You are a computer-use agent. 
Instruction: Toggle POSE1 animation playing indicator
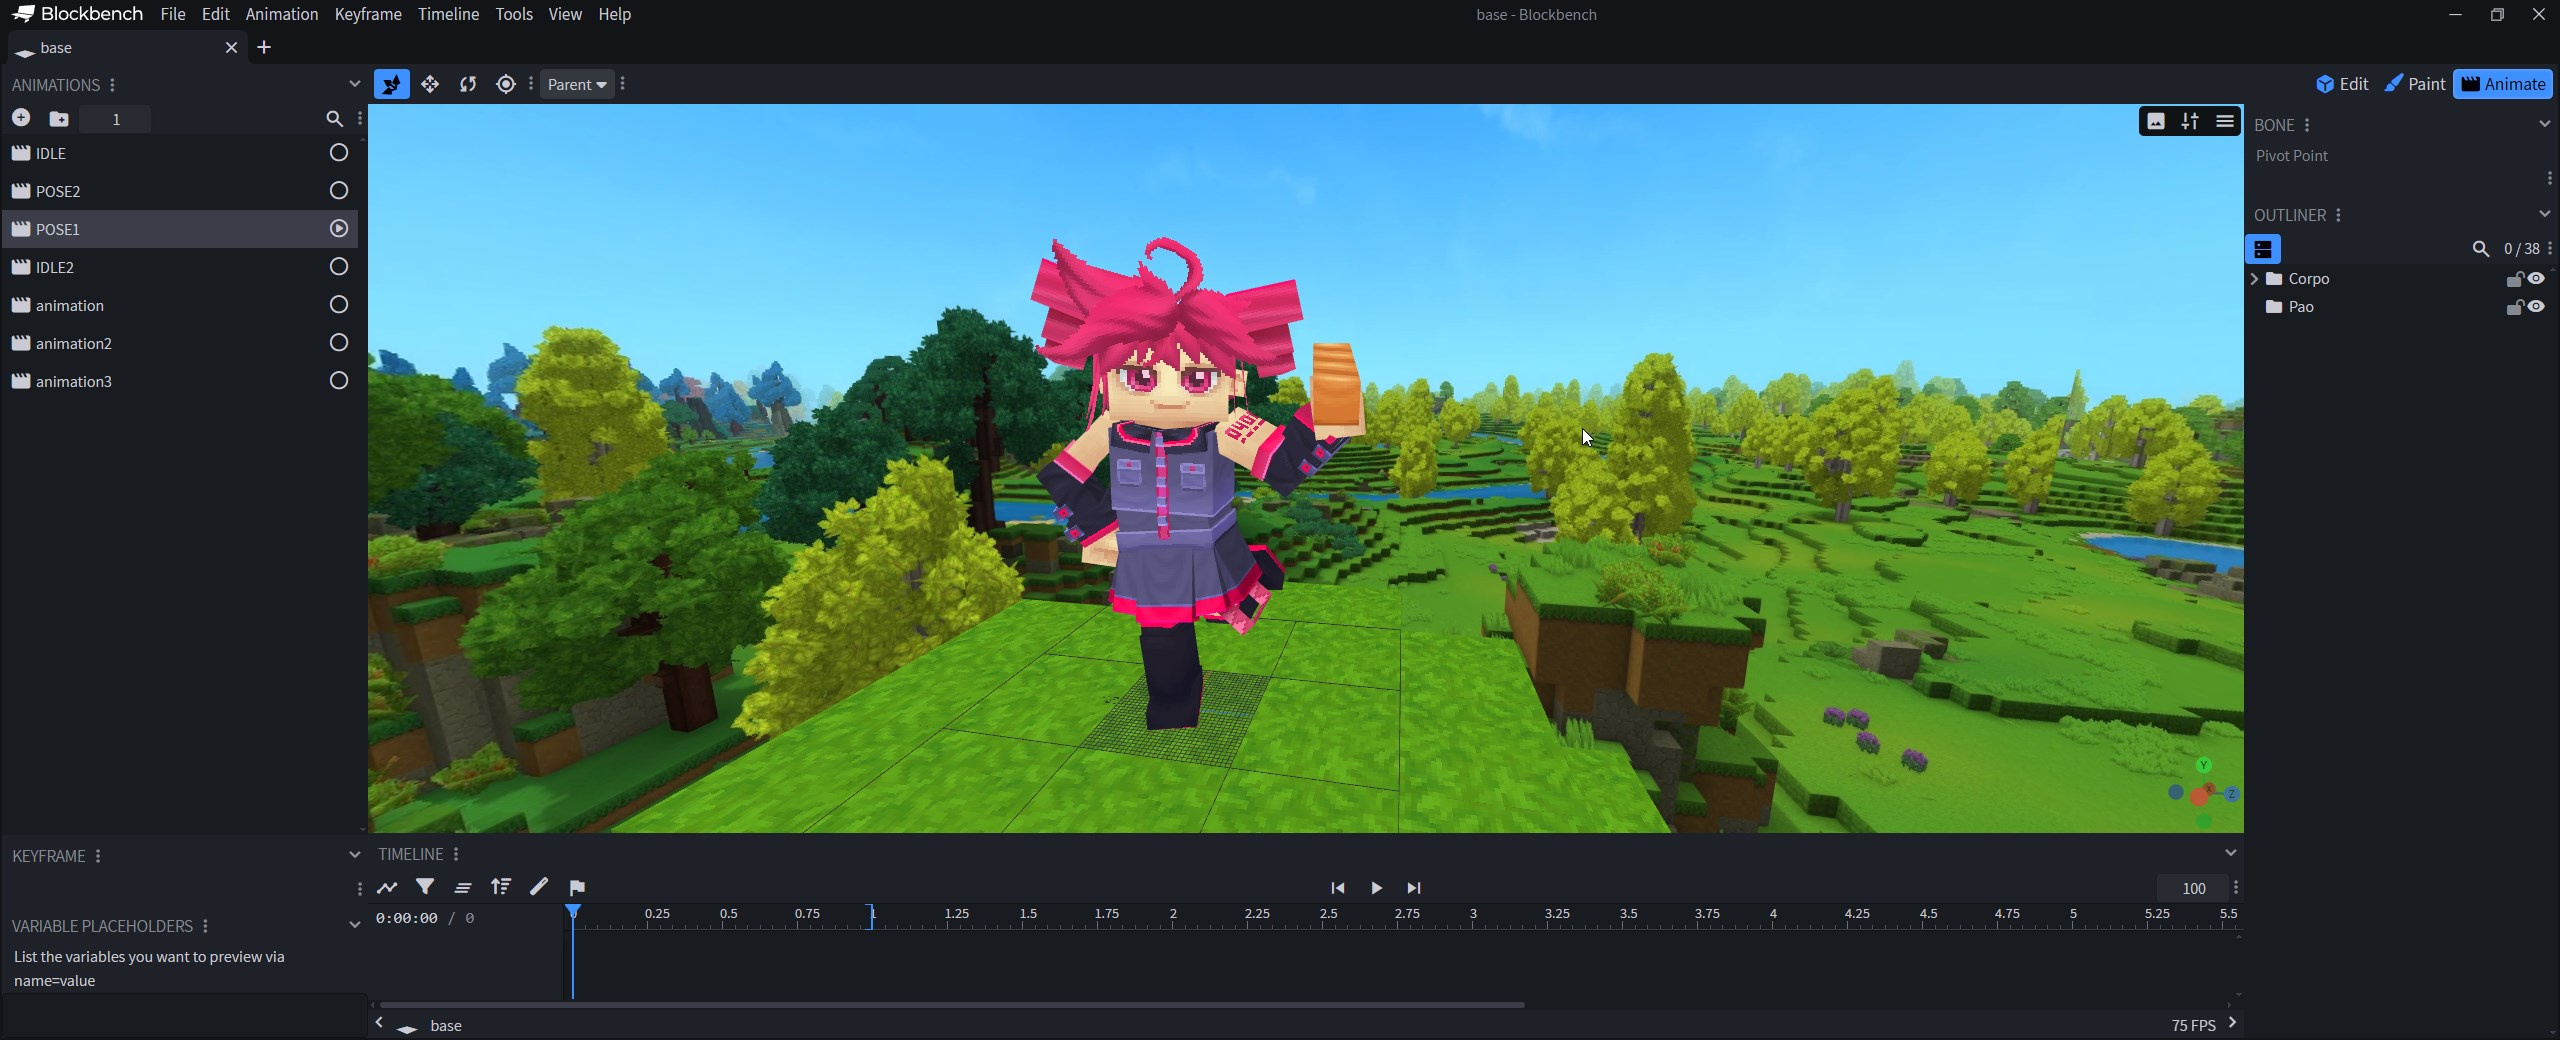(x=339, y=229)
